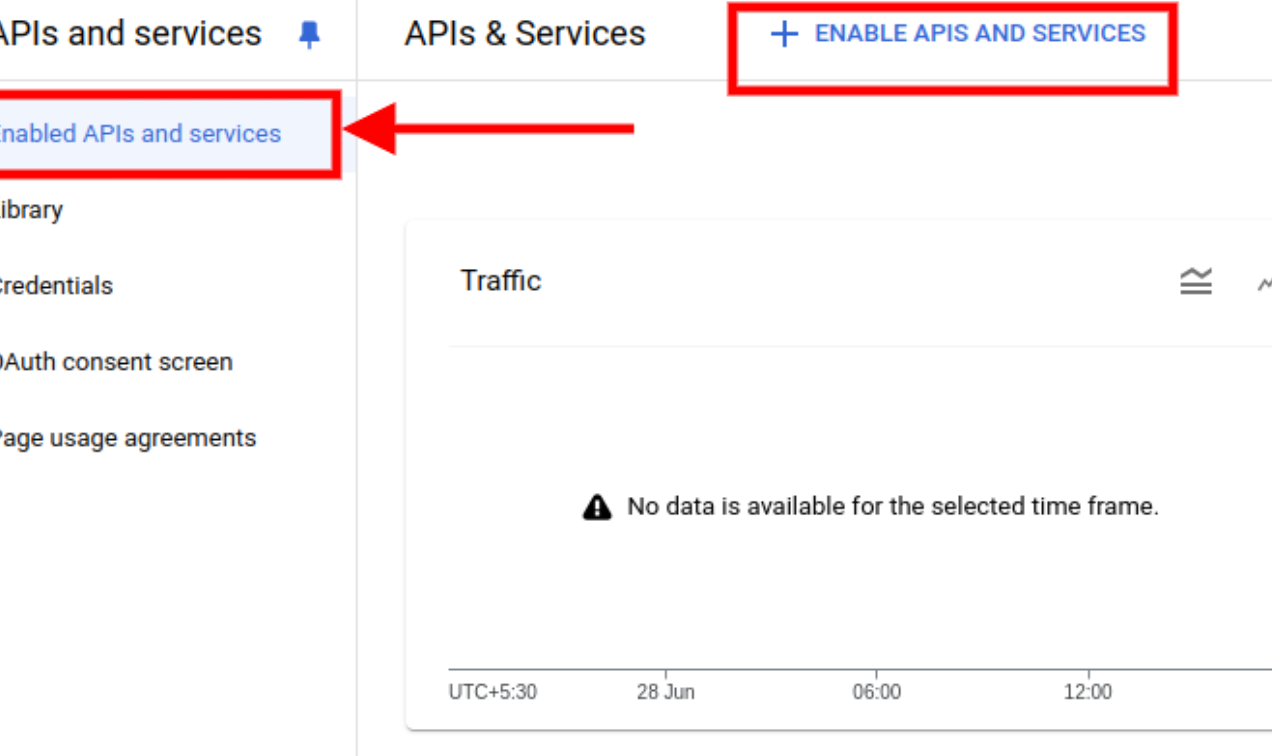Open OAuth consent screen page

[116, 362]
